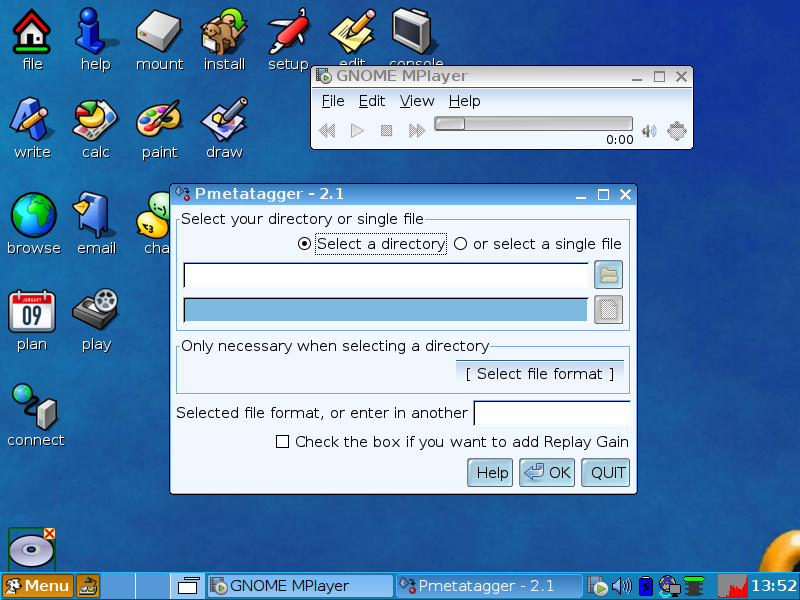Confirm with the OK button
The image size is (800, 600).
547,472
